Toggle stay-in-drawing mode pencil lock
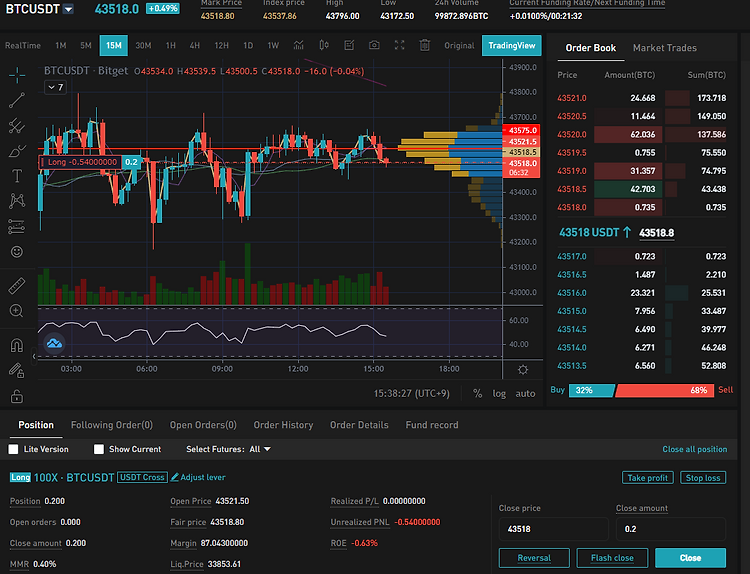Image resolution: width=750 pixels, height=574 pixels. coord(17,370)
